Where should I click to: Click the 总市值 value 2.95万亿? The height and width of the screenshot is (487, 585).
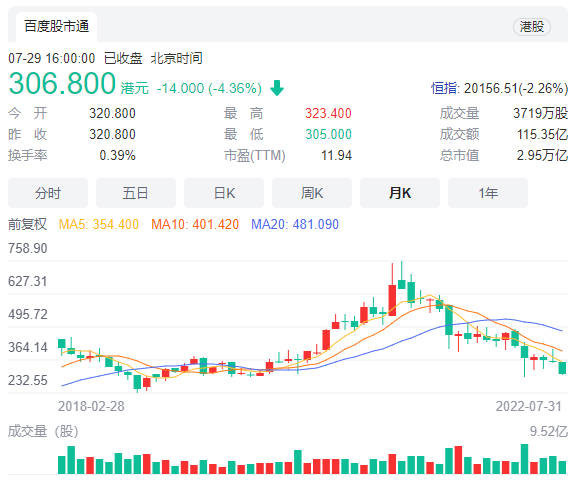point(542,155)
